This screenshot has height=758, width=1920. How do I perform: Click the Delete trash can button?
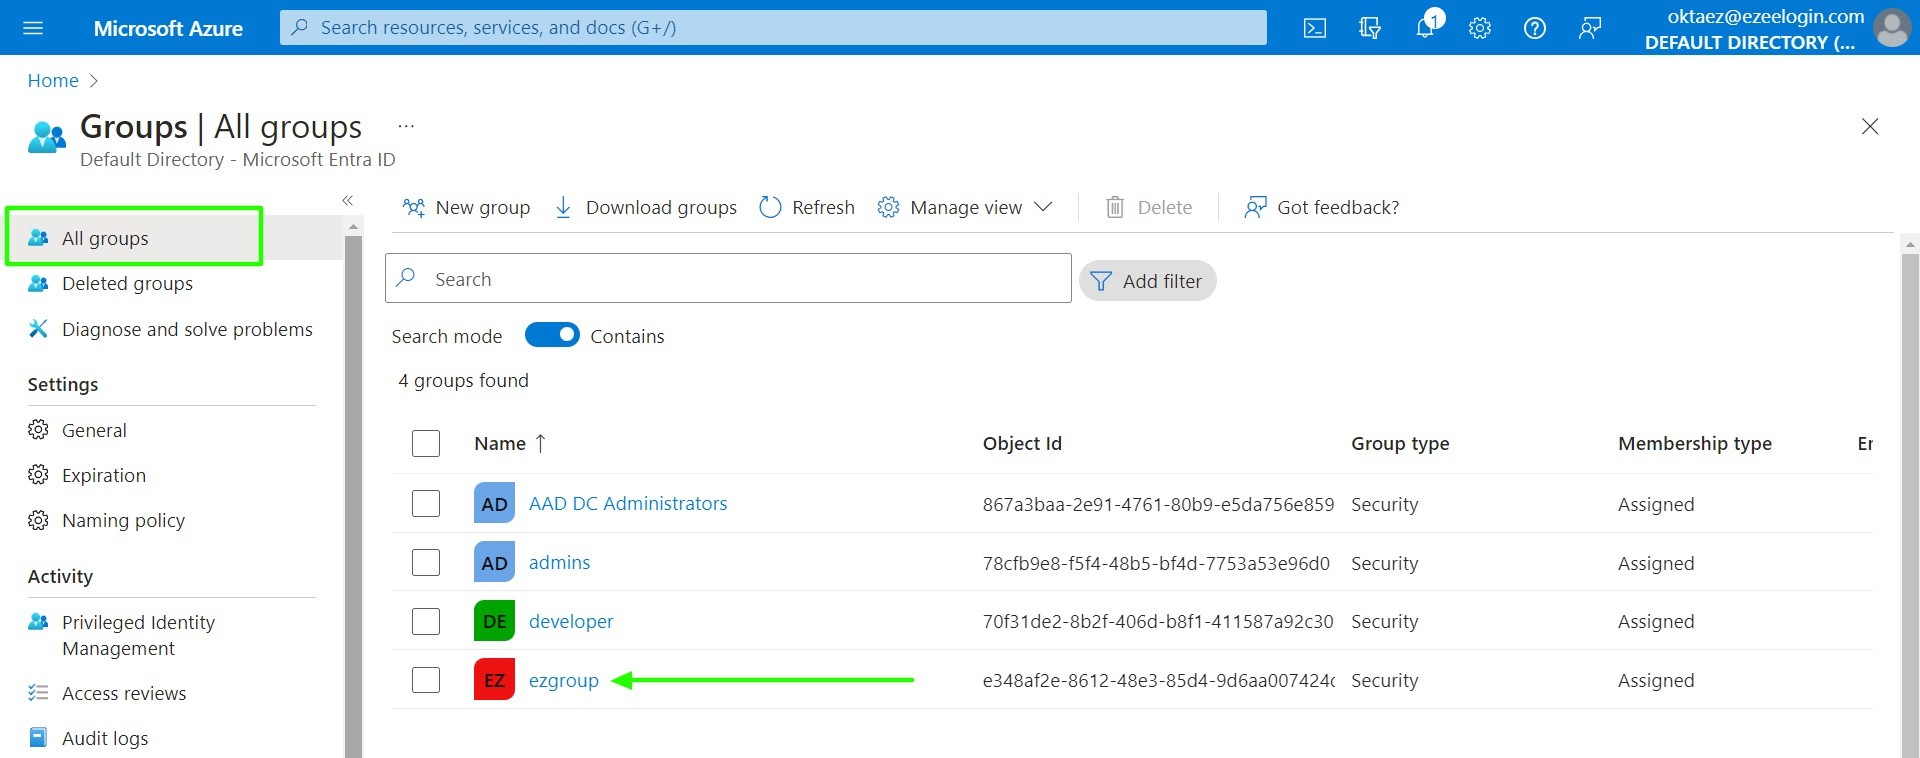click(1149, 207)
